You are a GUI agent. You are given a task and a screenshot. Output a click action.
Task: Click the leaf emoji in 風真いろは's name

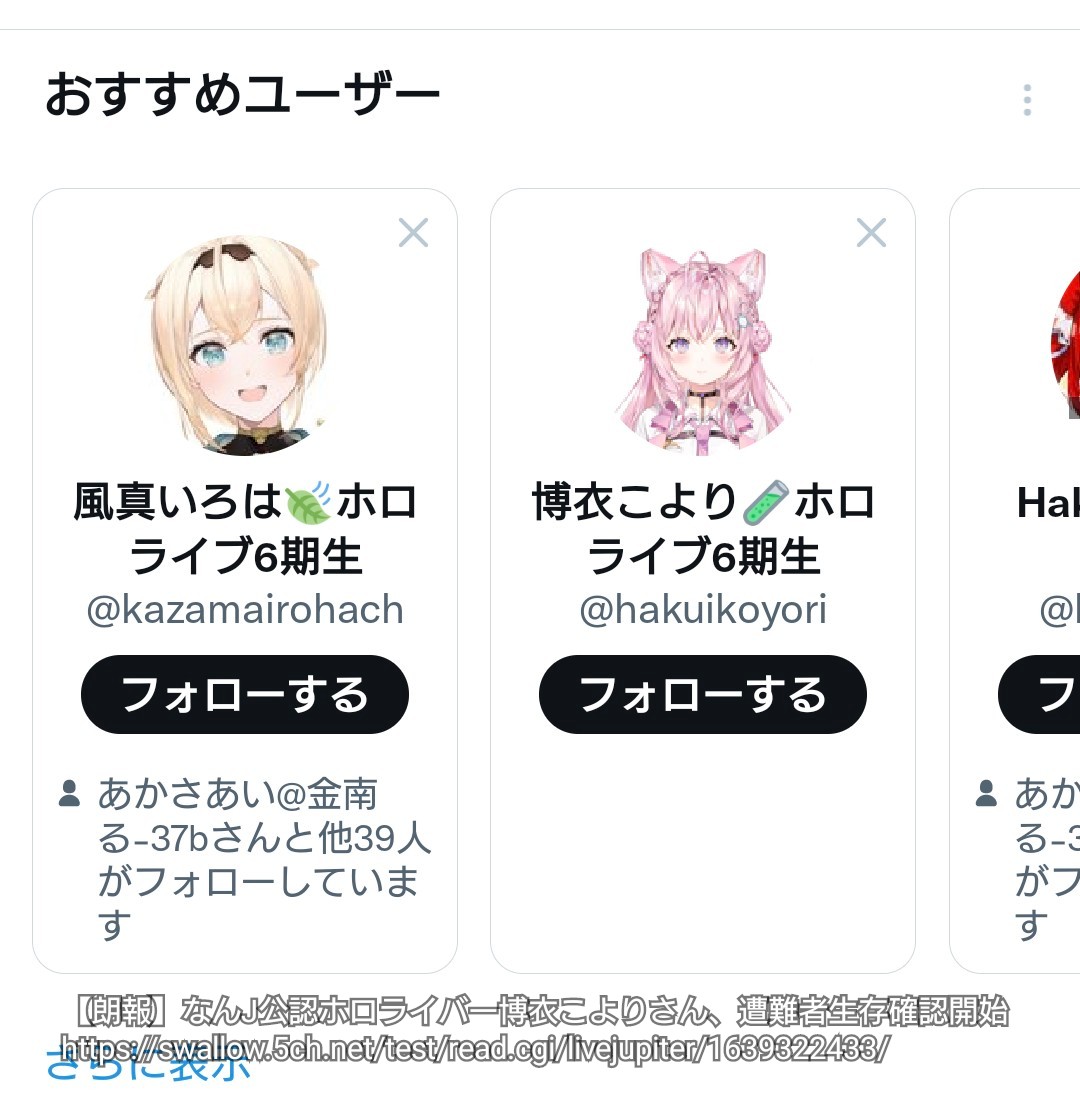(x=308, y=503)
